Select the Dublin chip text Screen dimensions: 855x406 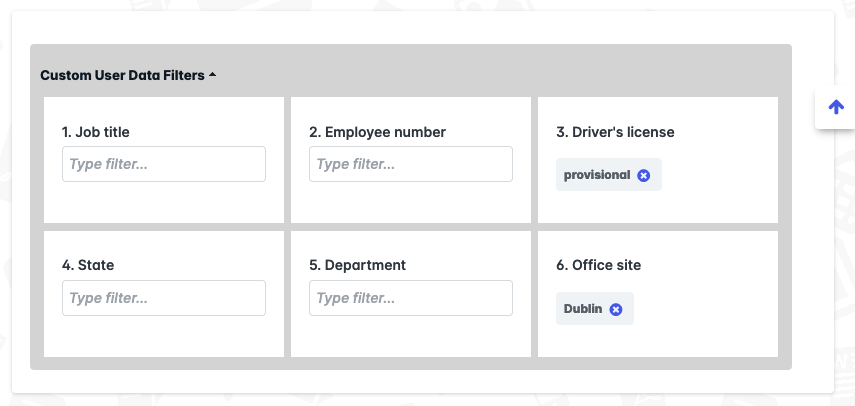pyautogui.click(x=583, y=309)
